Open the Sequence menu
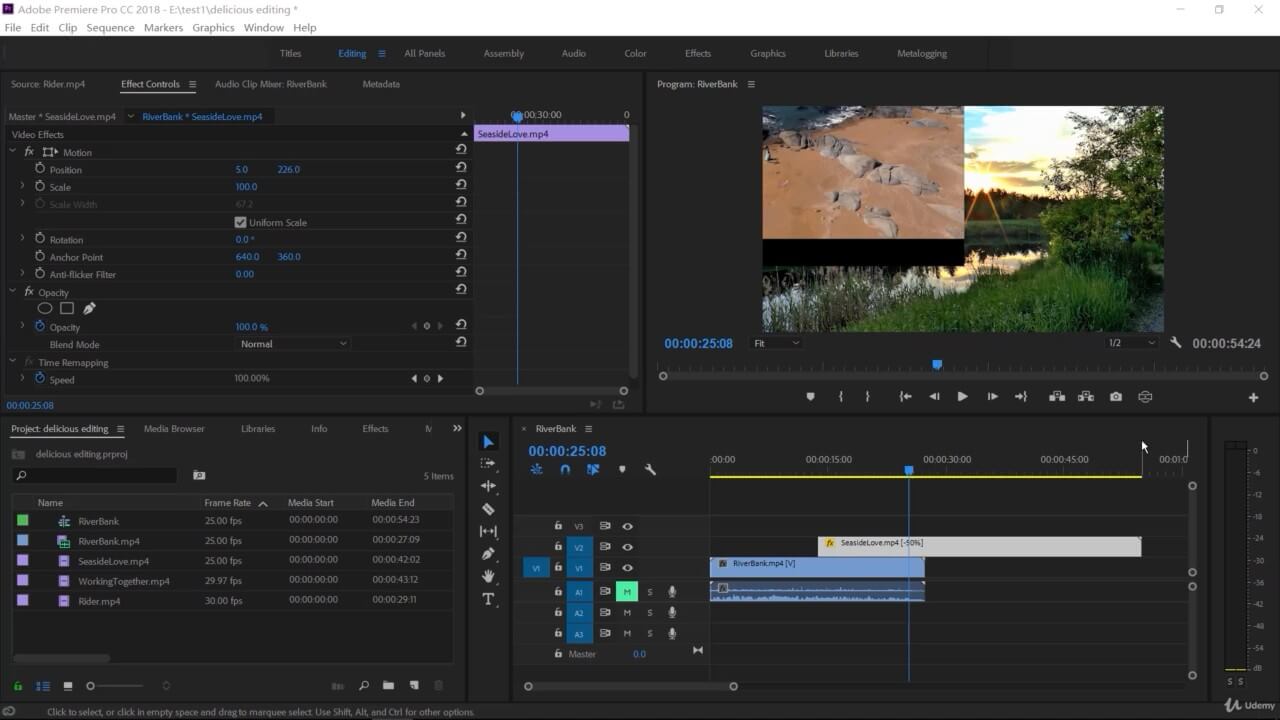1280x720 pixels. pos(110,27)
